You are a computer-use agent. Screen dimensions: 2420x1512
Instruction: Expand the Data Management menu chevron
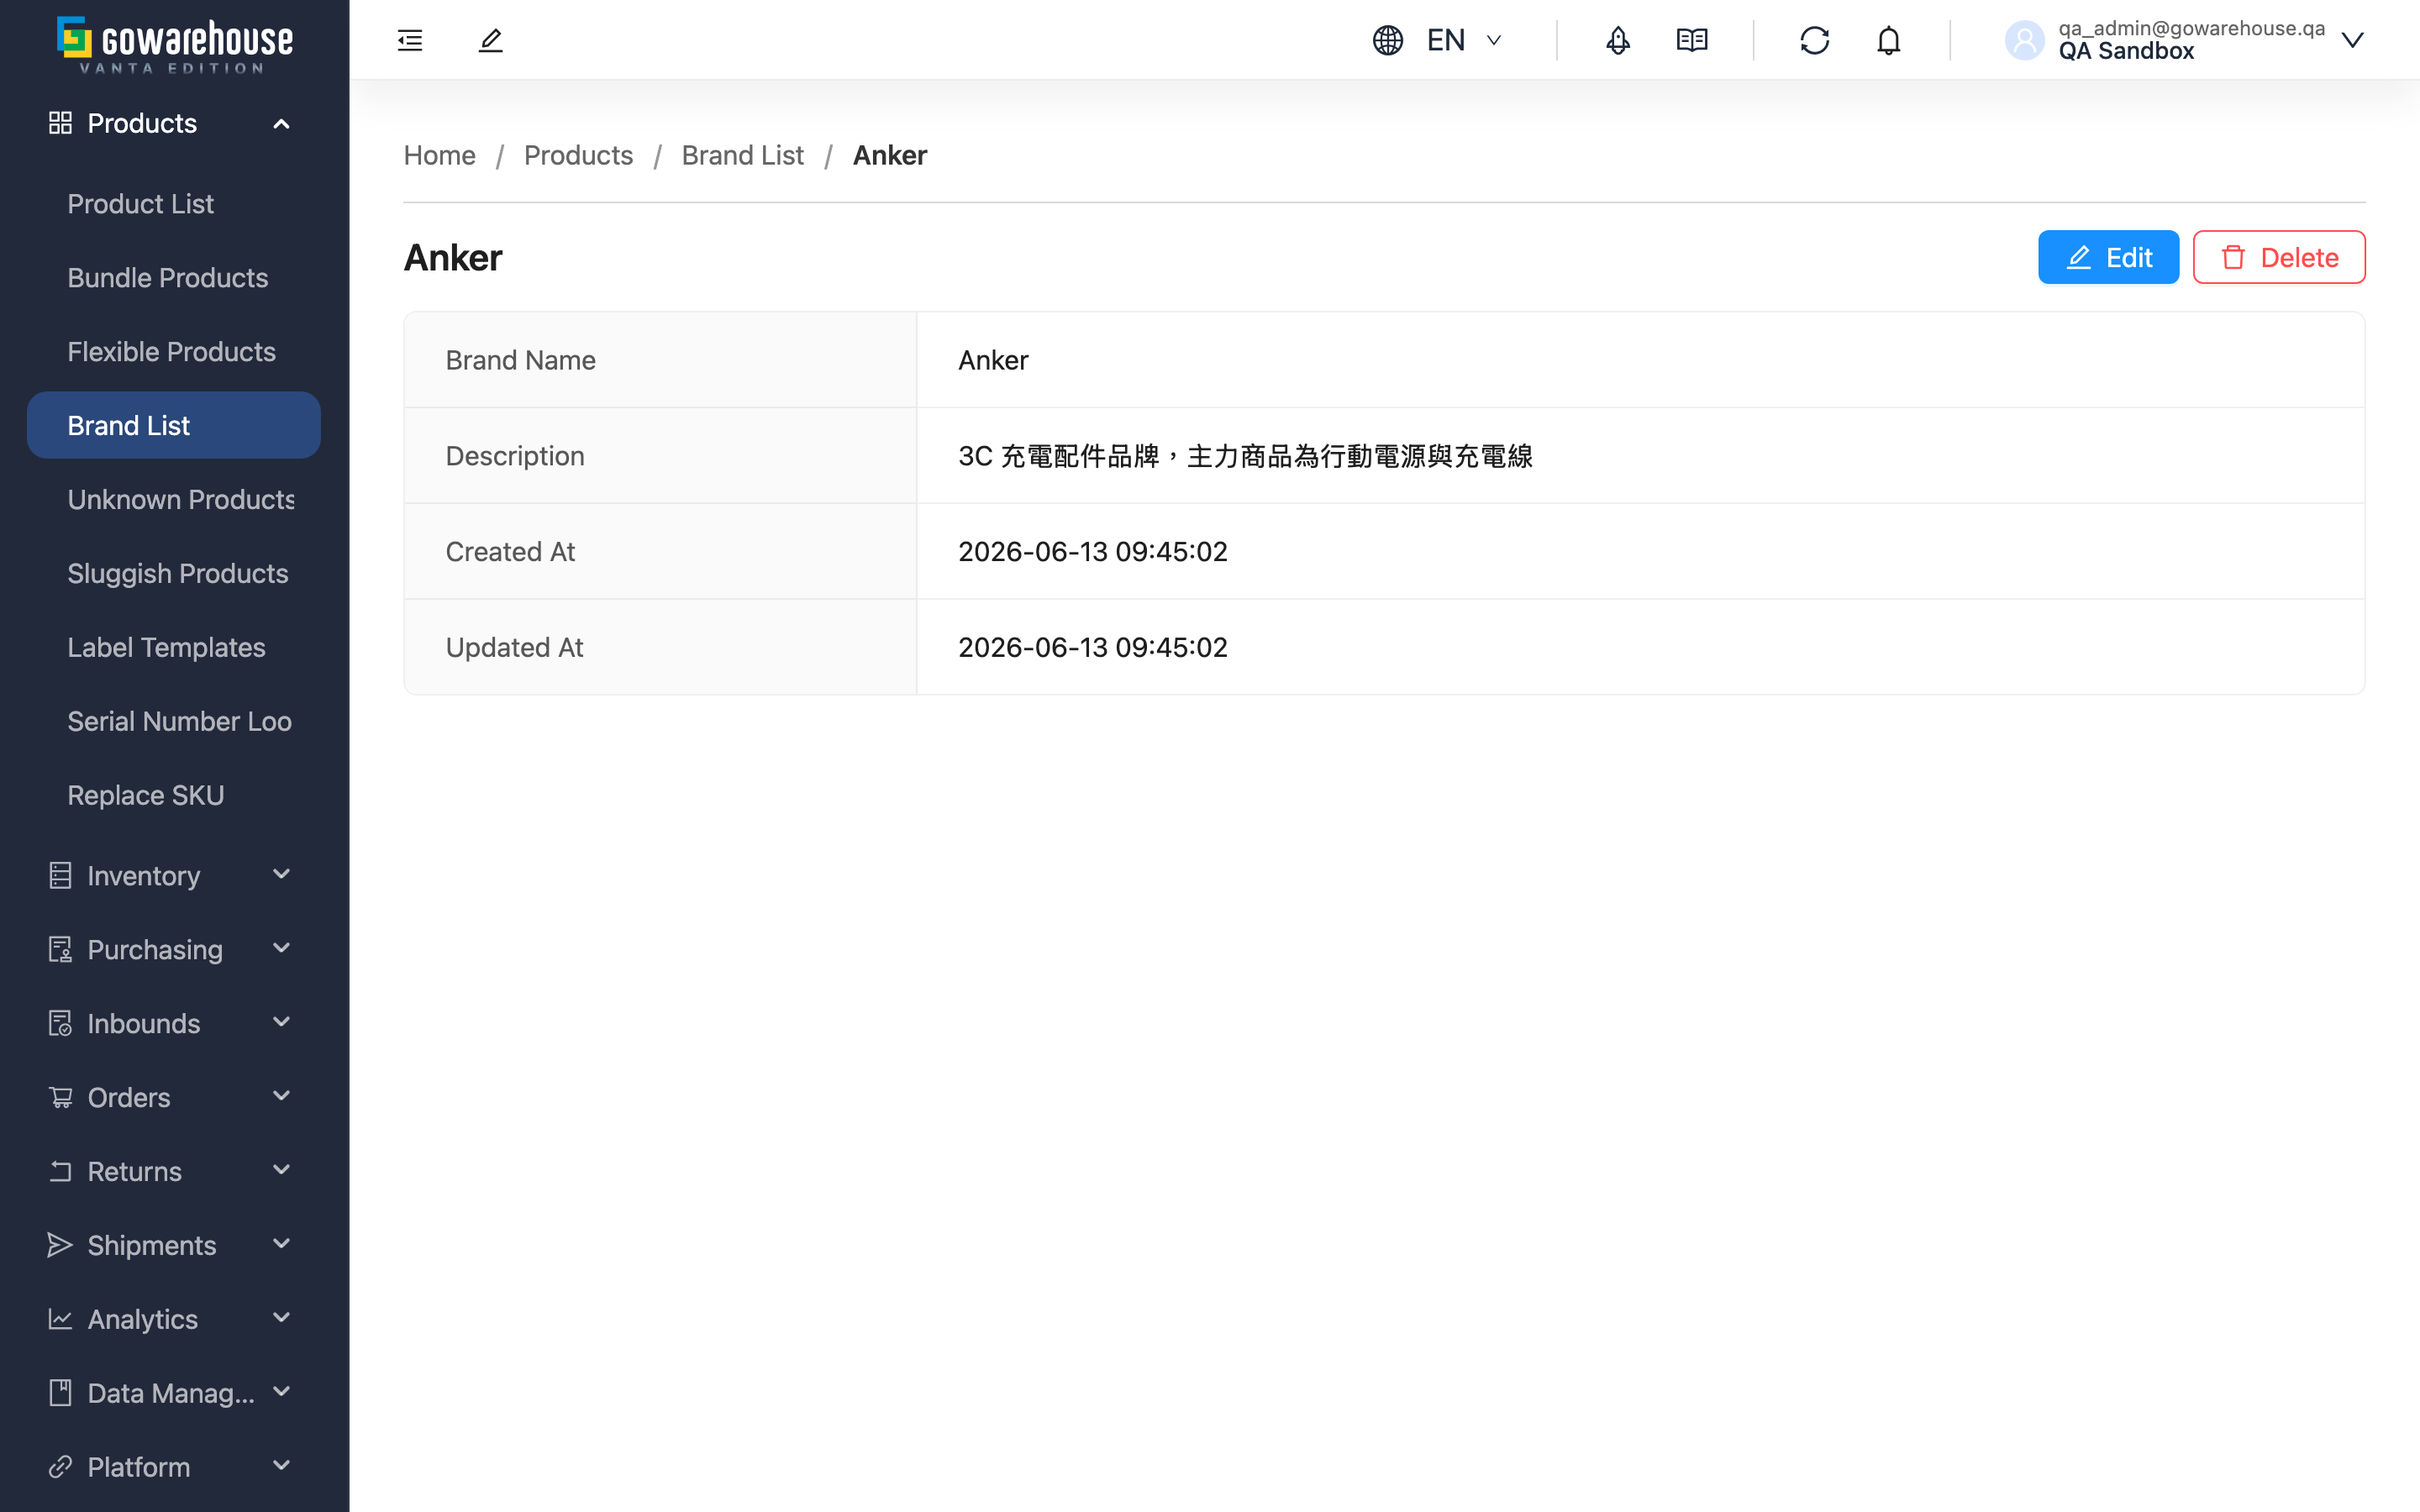[281, 1392]
